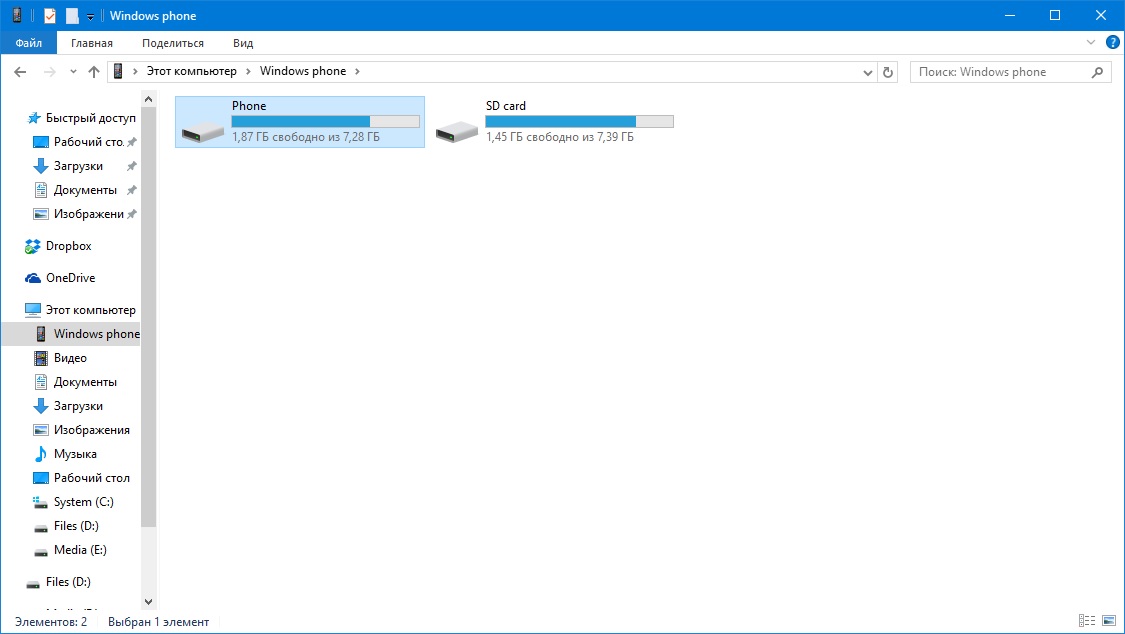Image resolution: width=1125 pixels, height=634 pixels.
Task: Open the last Files (D:) entry in navigation pane
Action: point(68,582)
